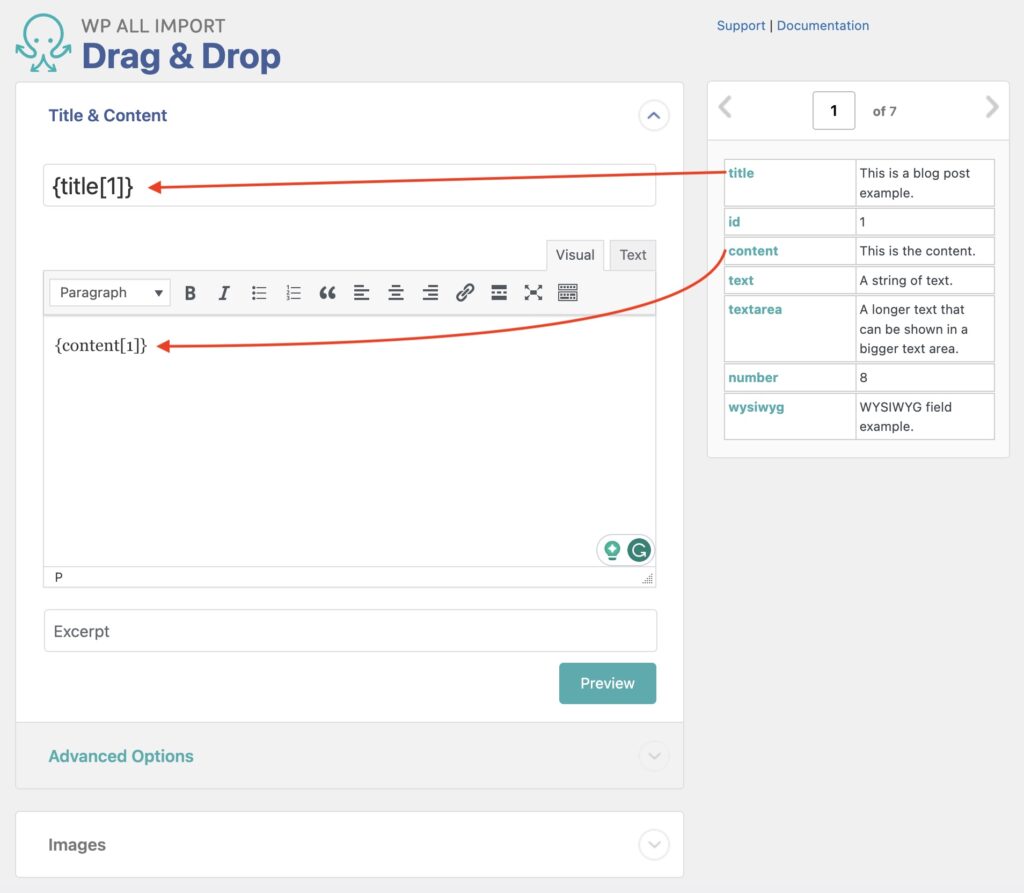This screenshot has width=1024, height=893.
Task: Collapse the Title & Content section
Action: click(653, 116)
